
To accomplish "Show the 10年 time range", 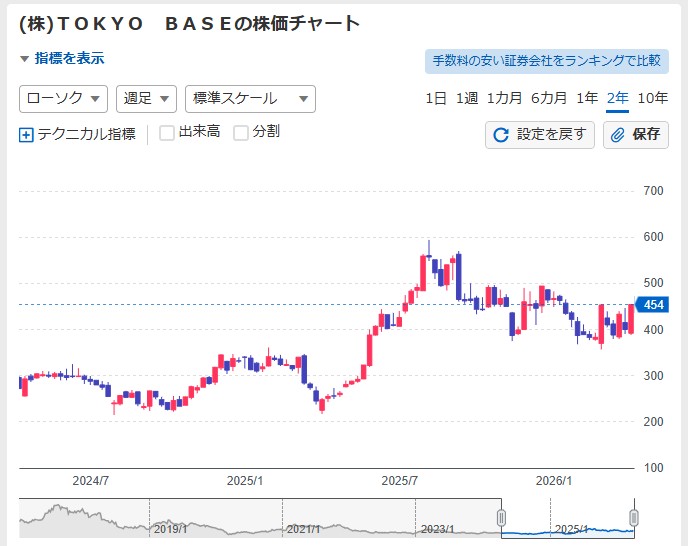I will point(652,98).
